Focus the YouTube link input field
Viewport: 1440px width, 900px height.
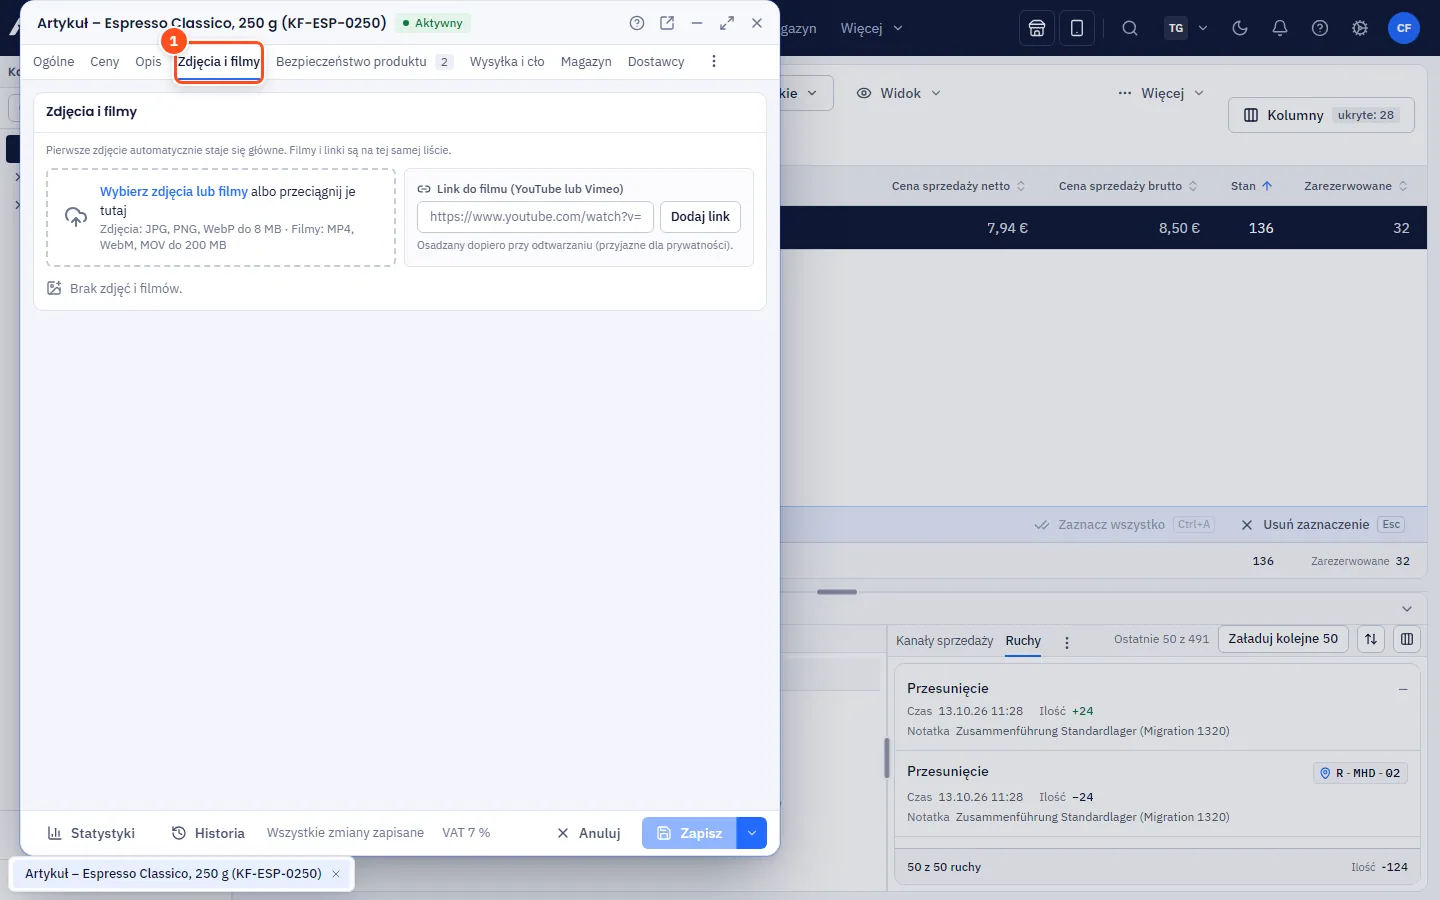(x=535, y=217)
